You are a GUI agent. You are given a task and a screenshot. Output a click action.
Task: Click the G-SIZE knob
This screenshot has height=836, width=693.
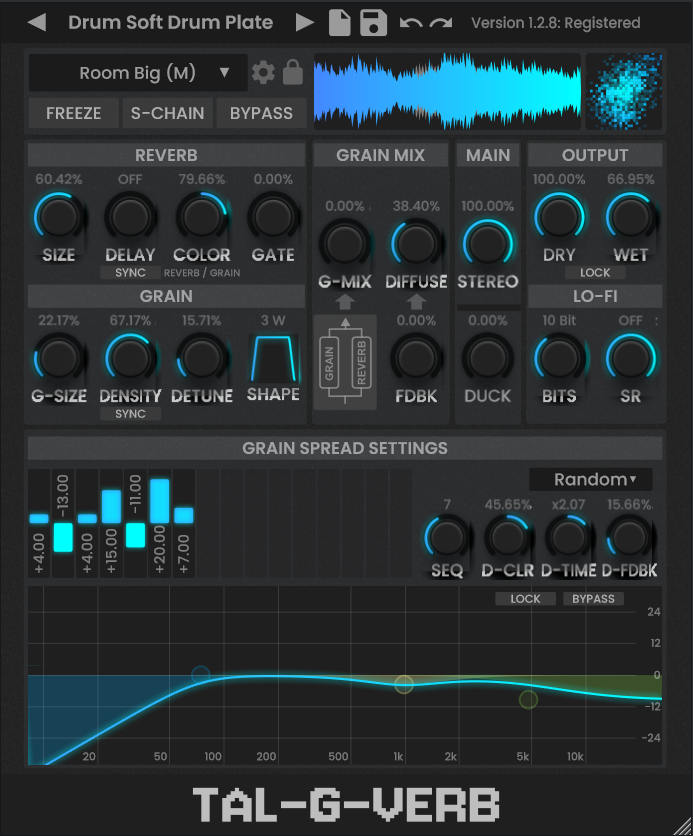[59, 358]
